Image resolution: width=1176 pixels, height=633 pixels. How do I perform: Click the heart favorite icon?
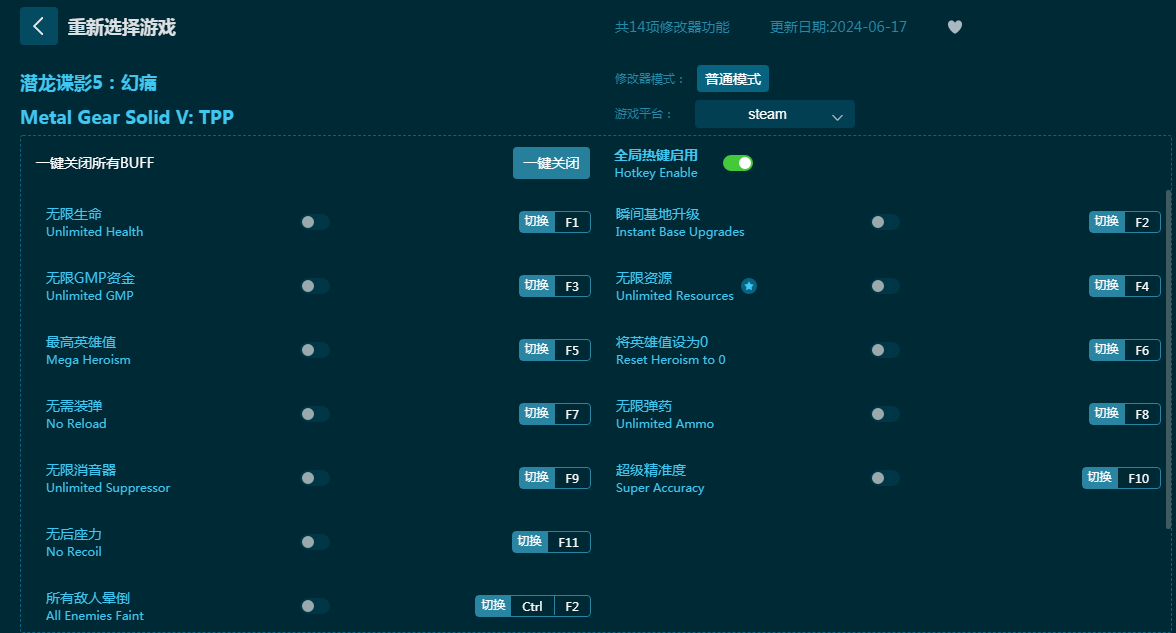[x=955, y=27]
